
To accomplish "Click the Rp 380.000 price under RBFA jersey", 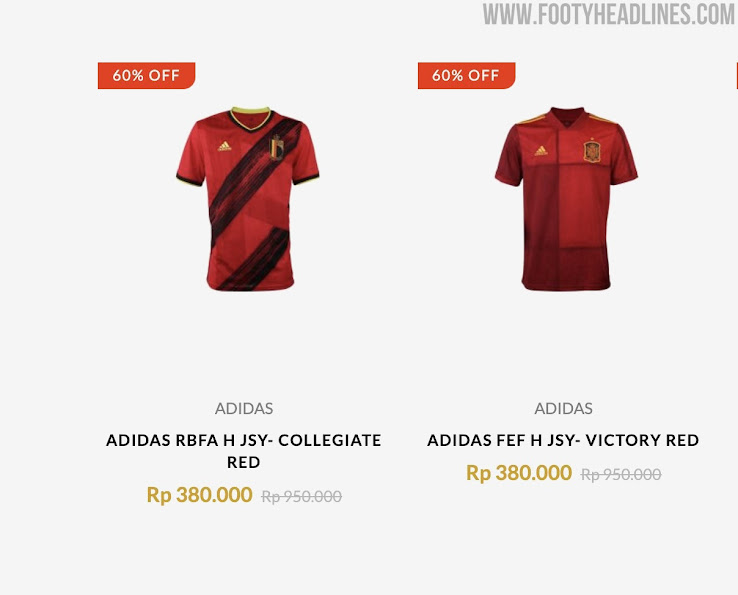I will coord(200,495).
